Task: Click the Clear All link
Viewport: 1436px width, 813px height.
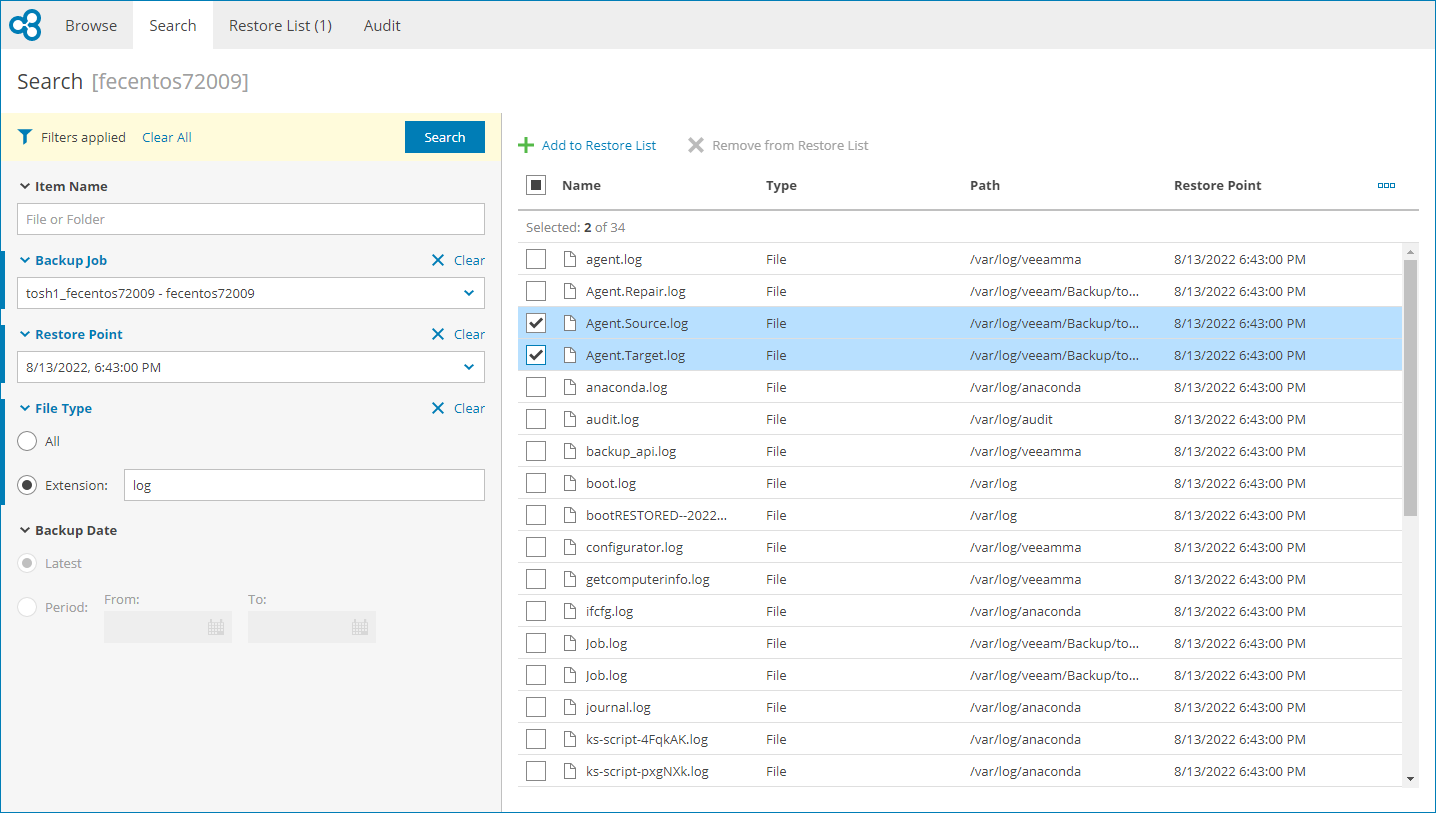Action: pos(166,136)
